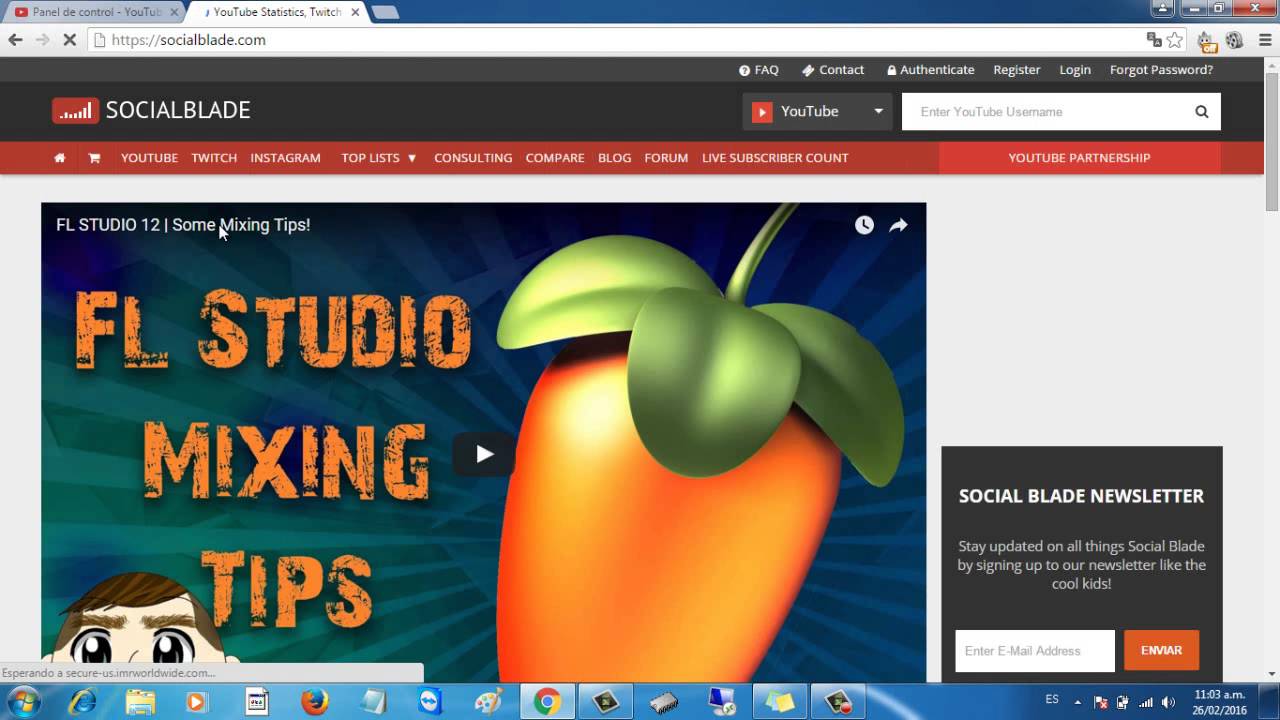Open the shopping cart icon in navbar
The width and height of the screenshot is (1280, 720).
pyautogui.click(x=94, y=158)
